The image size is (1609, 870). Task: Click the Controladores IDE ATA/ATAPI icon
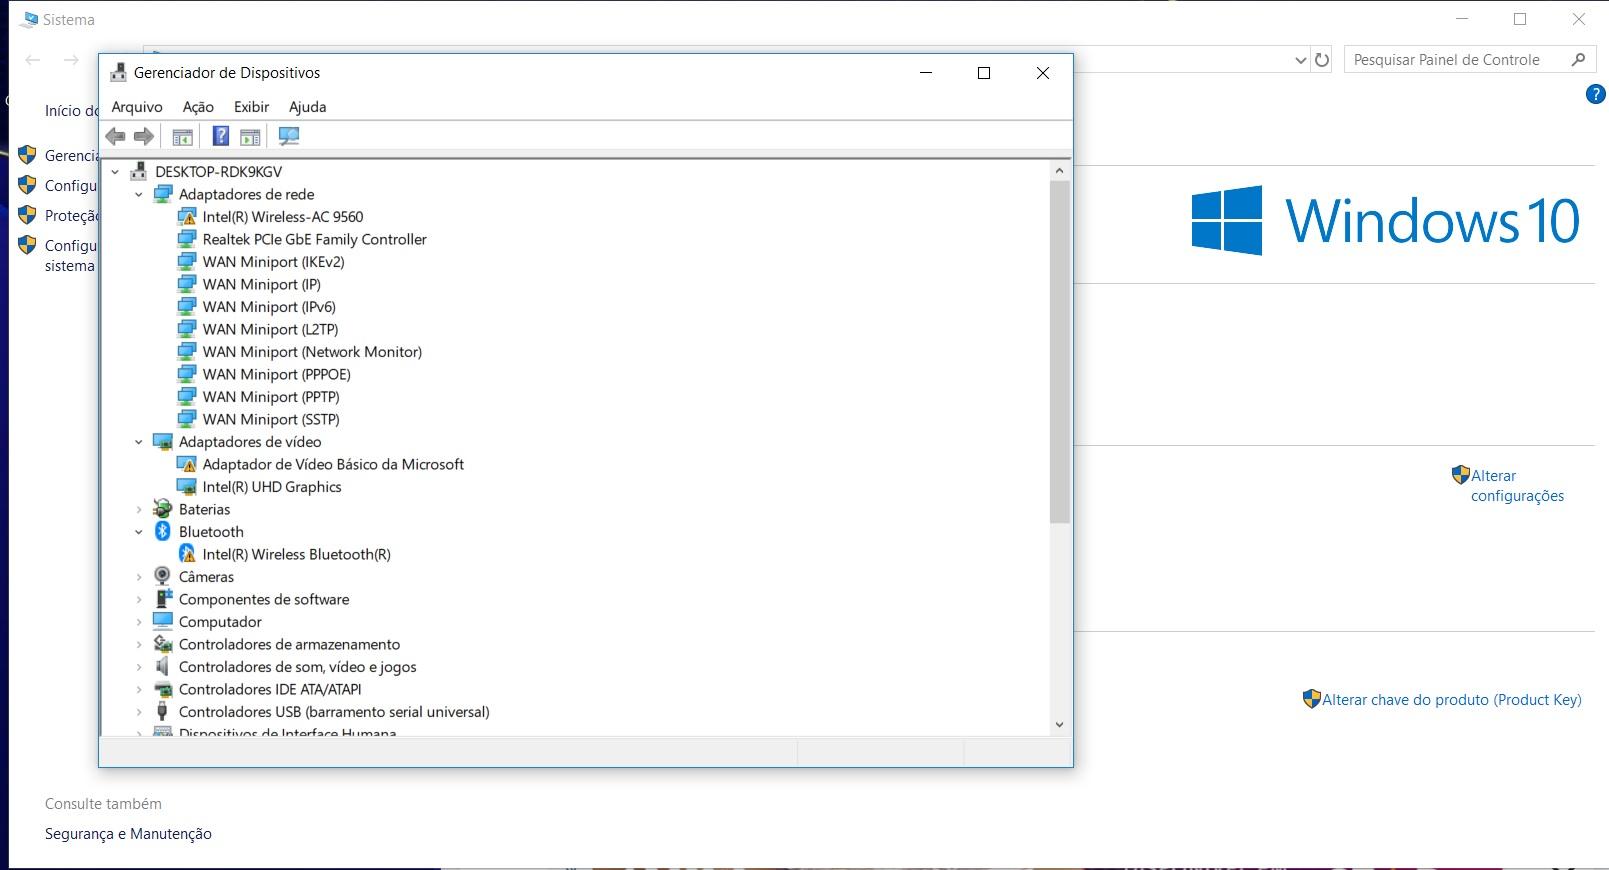tap(163, 689)
